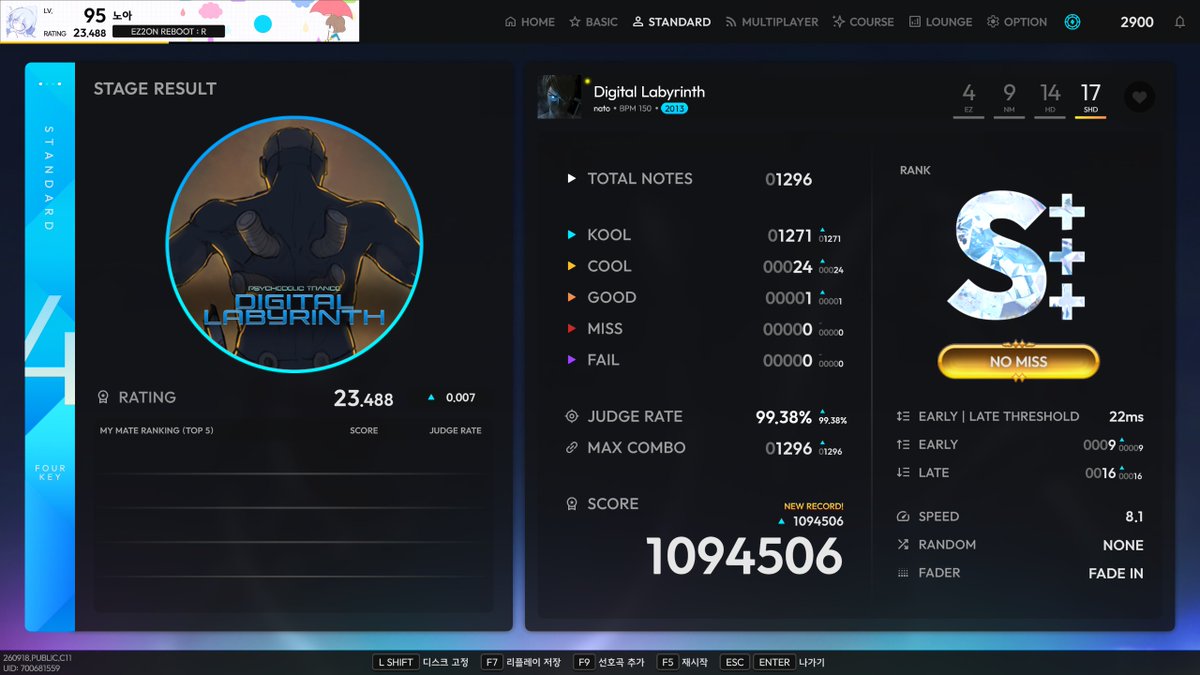This screenshot has width=1200, height=675.
Task: Click the SPEED gauge icon
Action: (903, 517)
